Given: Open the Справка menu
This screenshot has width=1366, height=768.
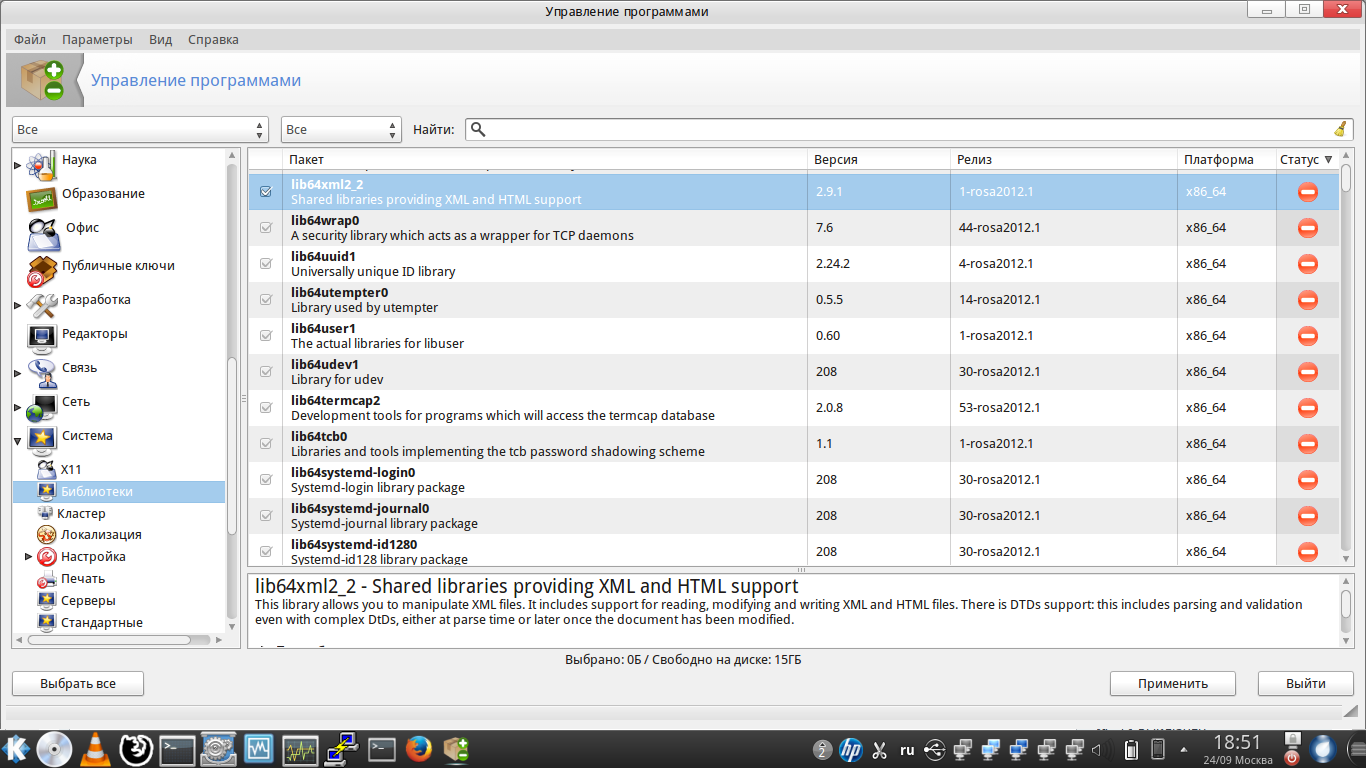Looking at the screenshot, I should click(213, 40).
